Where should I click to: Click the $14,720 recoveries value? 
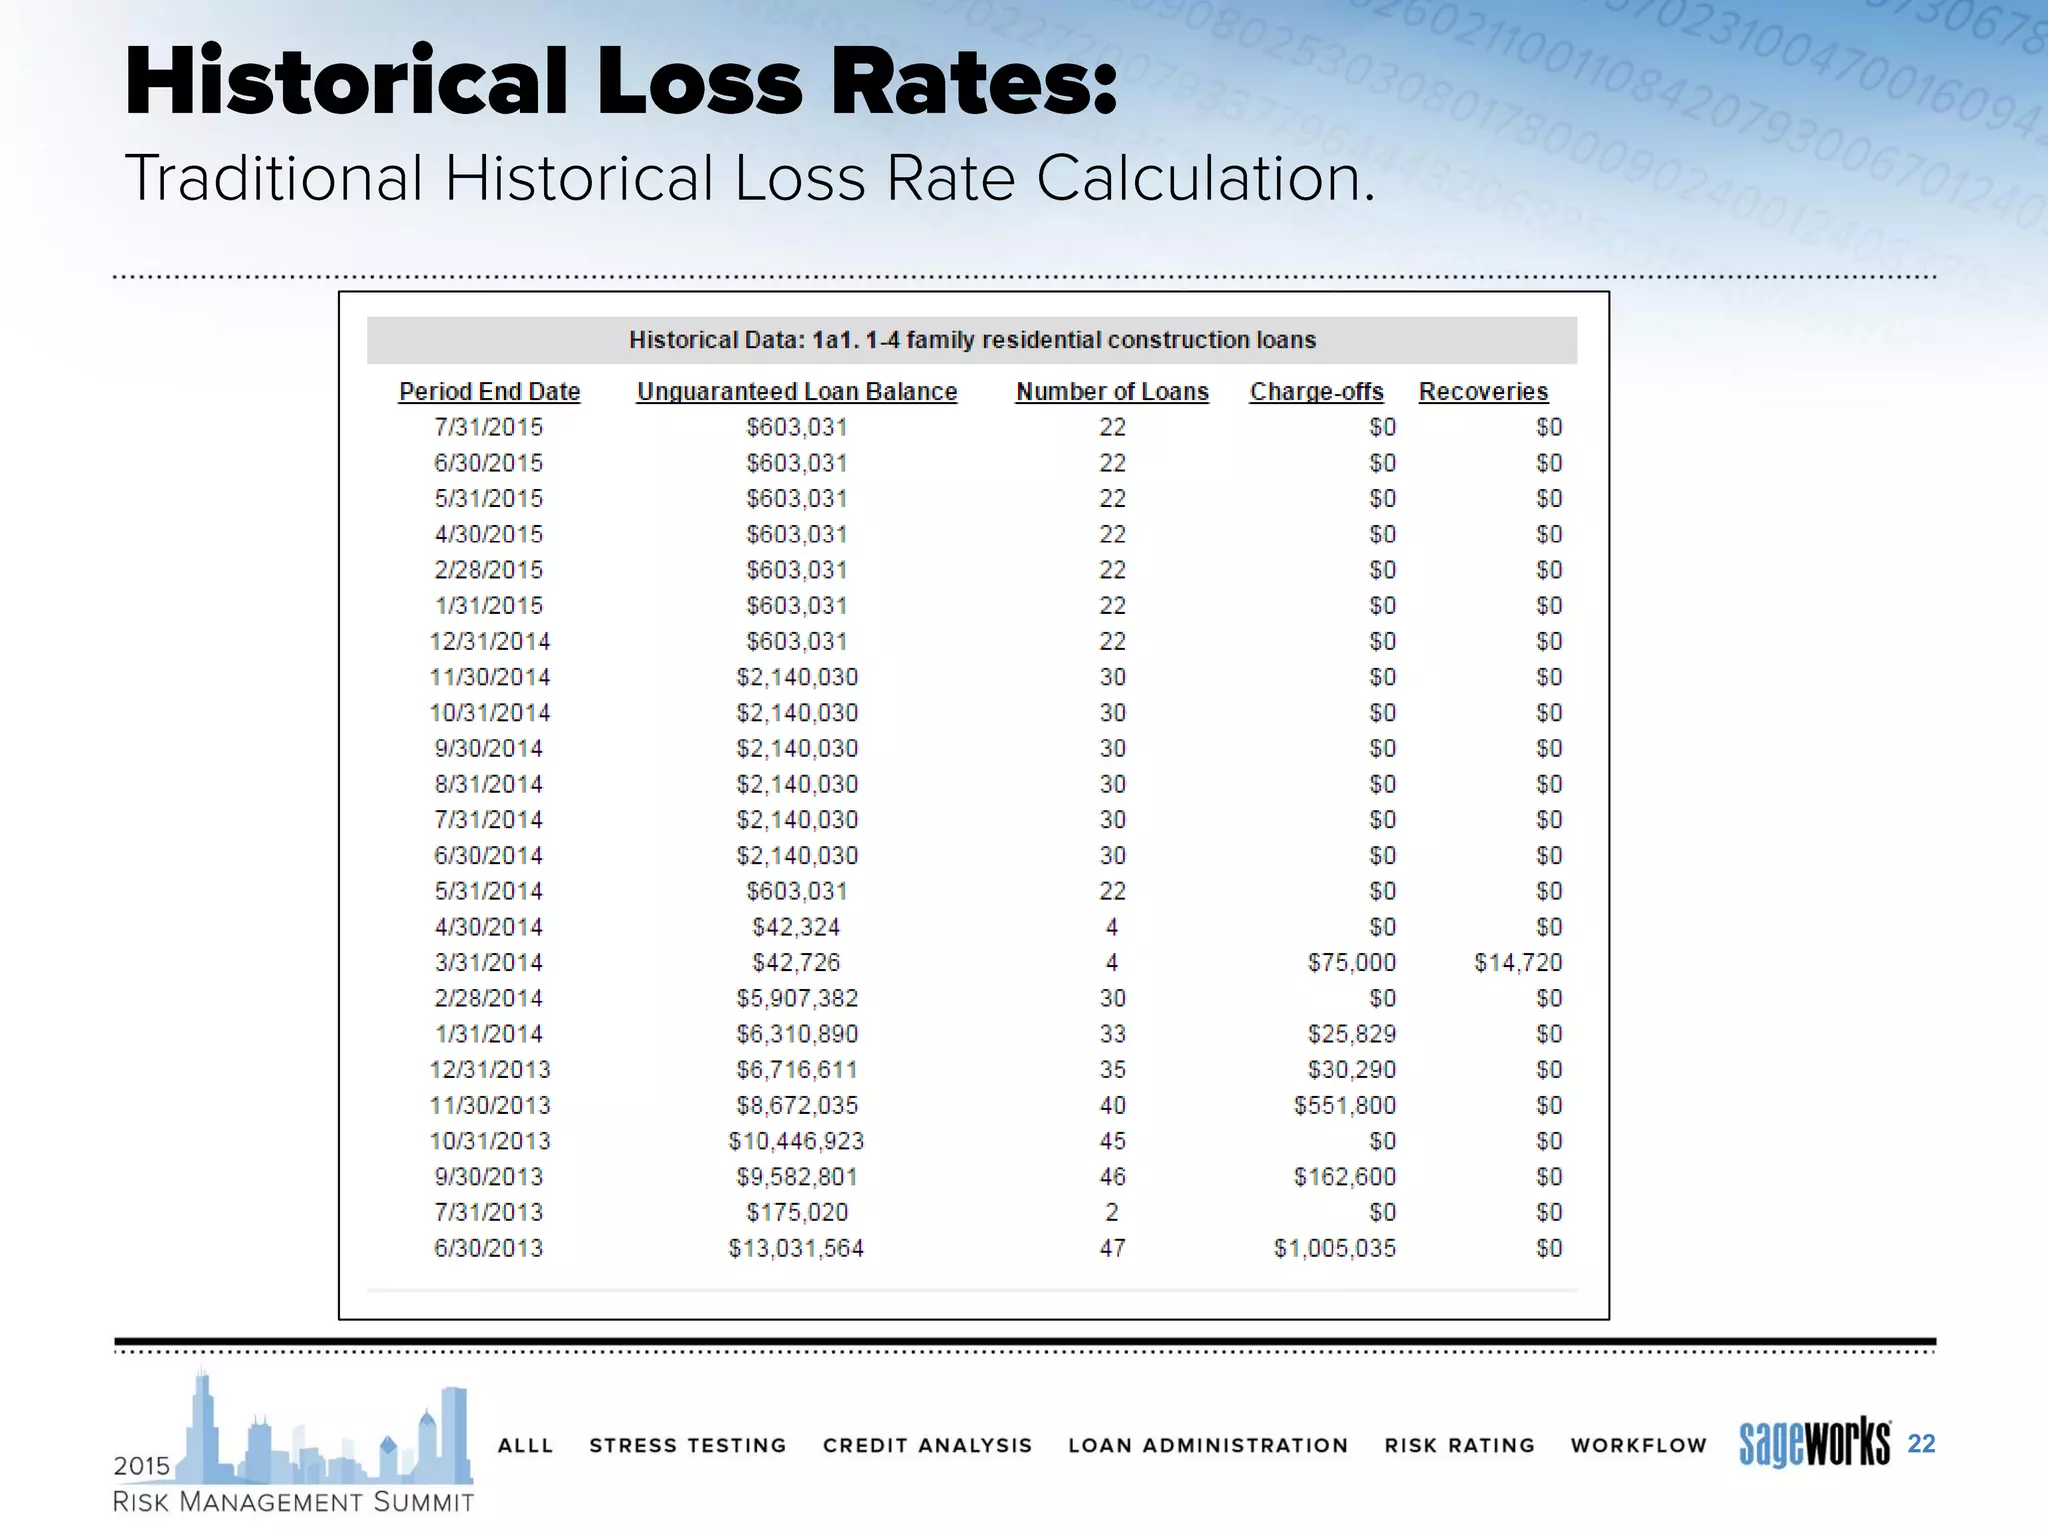tap(1517, 962)
